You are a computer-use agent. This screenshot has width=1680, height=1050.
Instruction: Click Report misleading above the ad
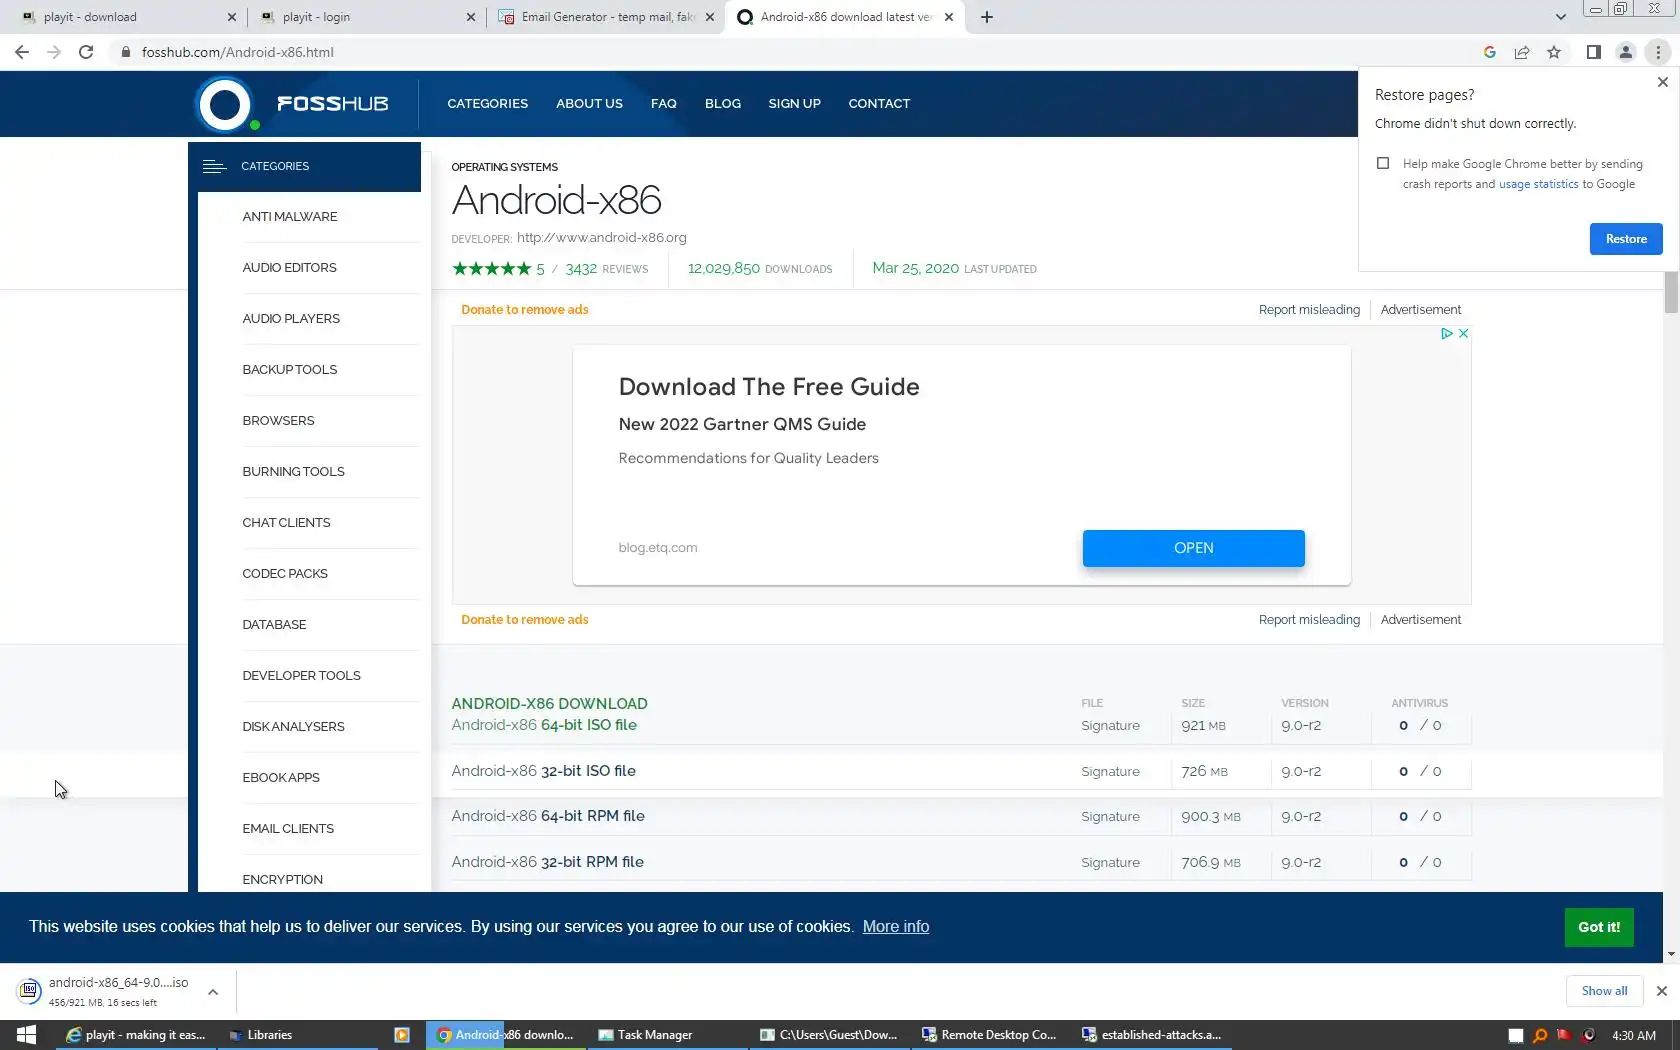pos(1309,310)
